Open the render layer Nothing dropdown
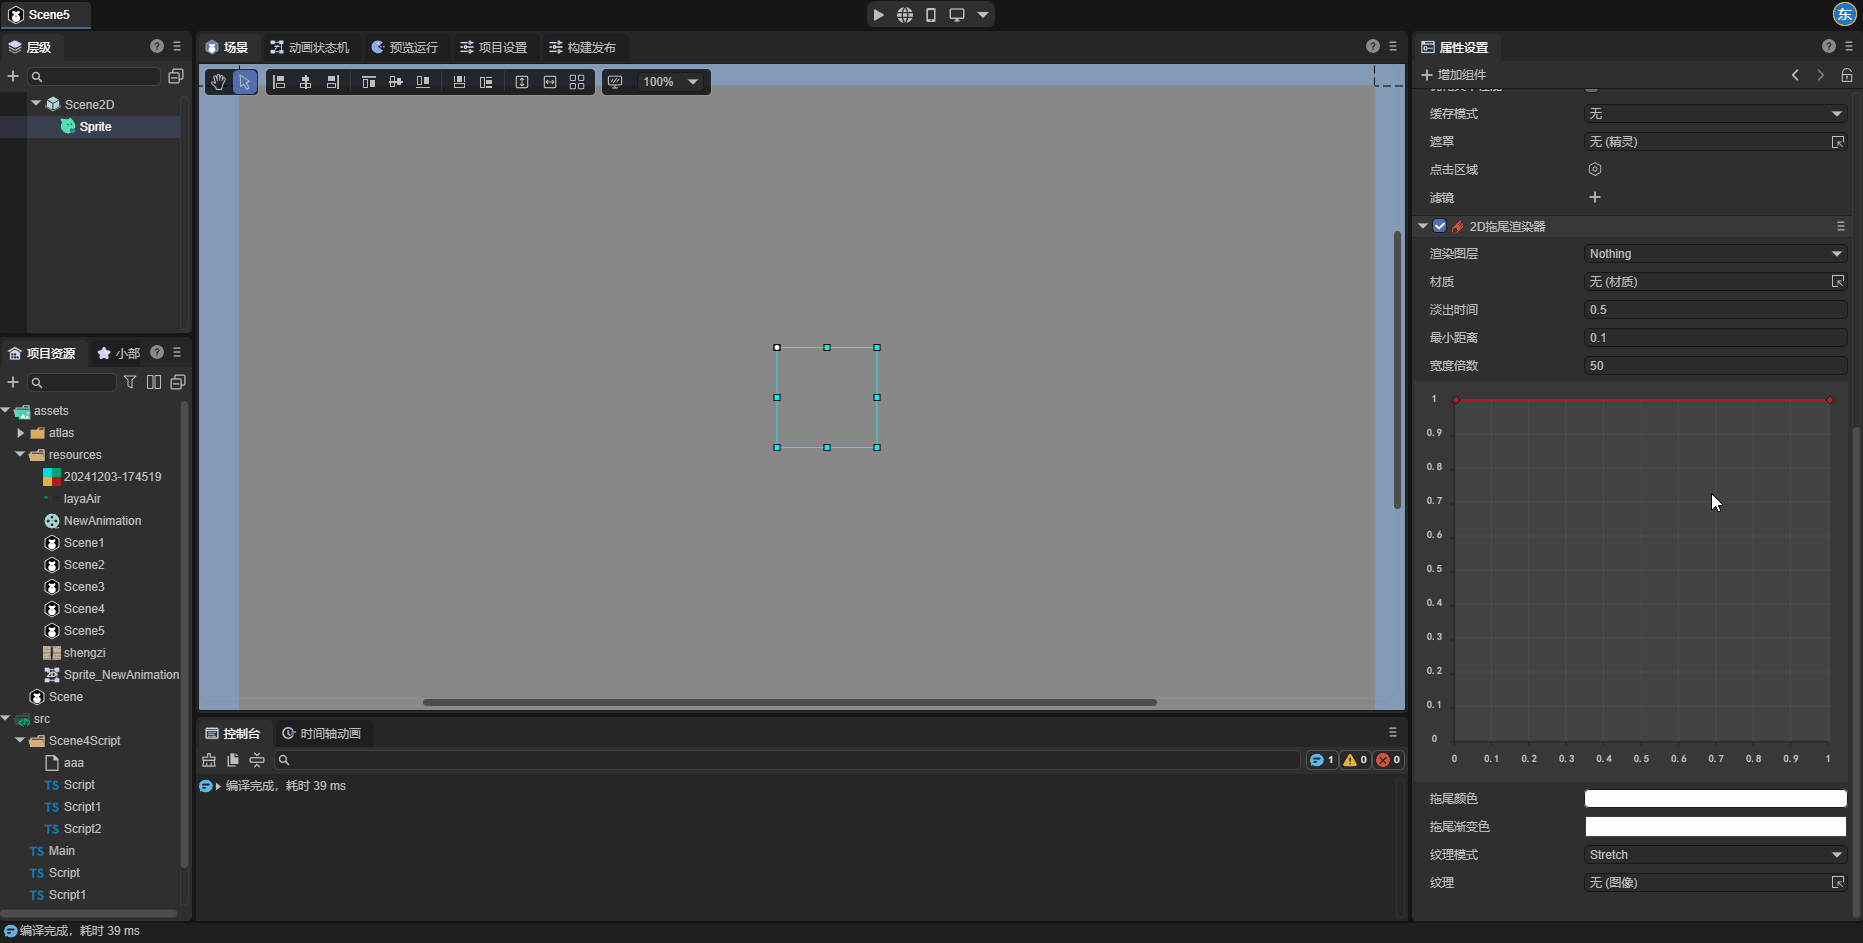1863x943 pixels. 1715,254
